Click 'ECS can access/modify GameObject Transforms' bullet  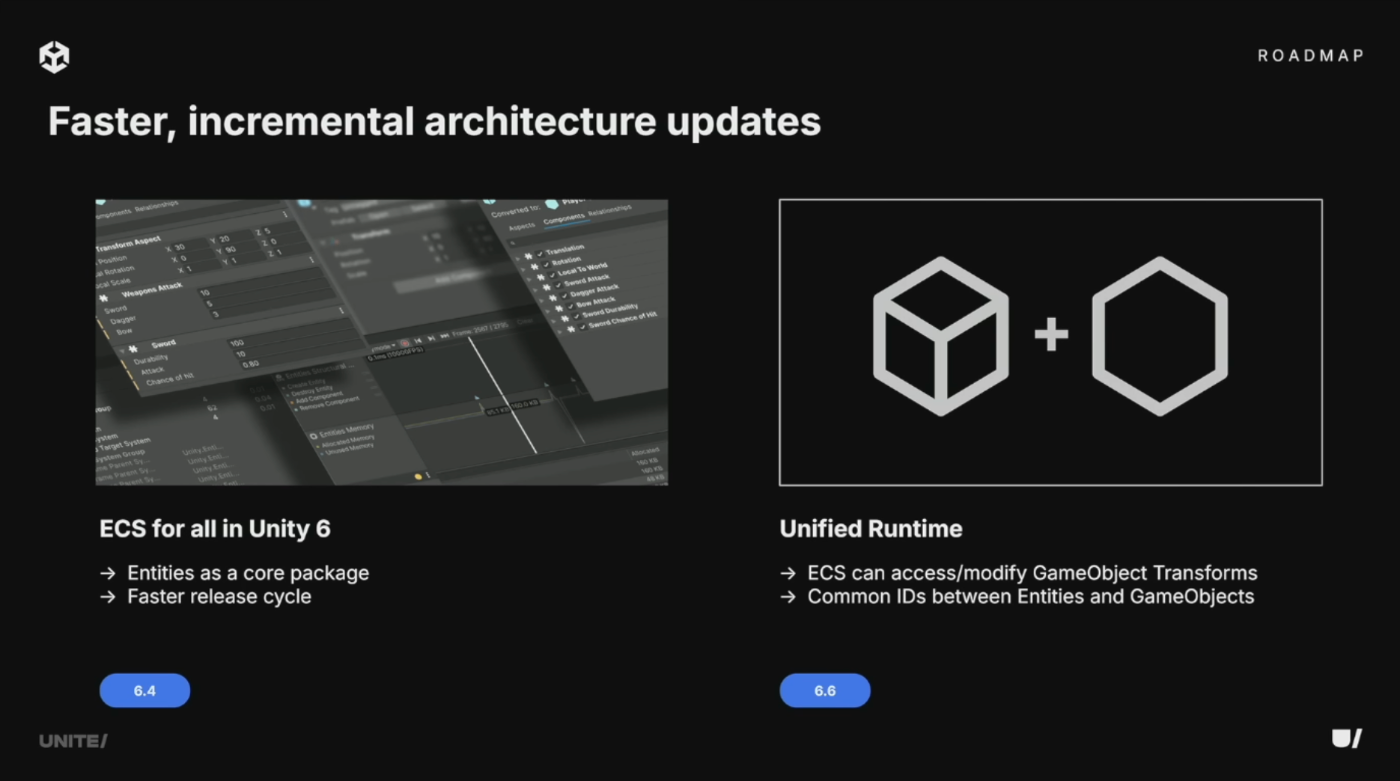pyautogui.click(x=1032, y=573)
